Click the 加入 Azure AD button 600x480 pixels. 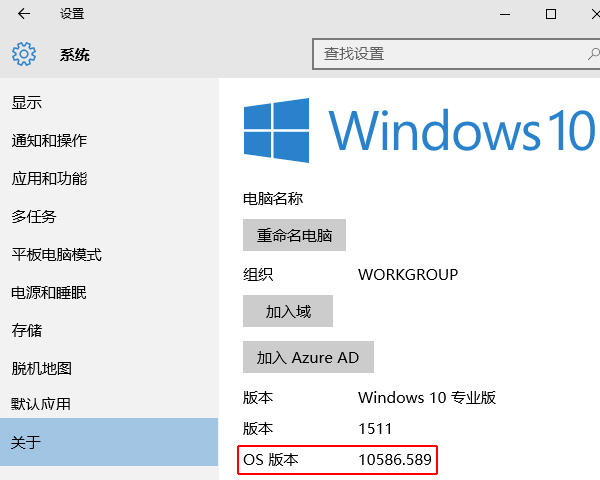[308, 357]
